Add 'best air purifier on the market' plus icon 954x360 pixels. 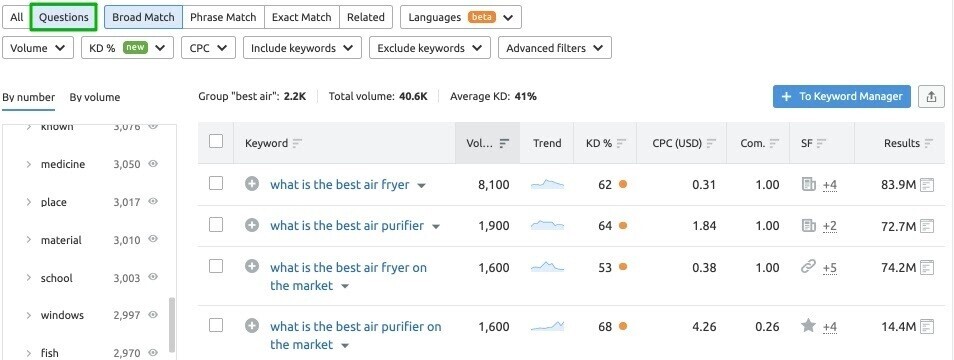(252, 326)
